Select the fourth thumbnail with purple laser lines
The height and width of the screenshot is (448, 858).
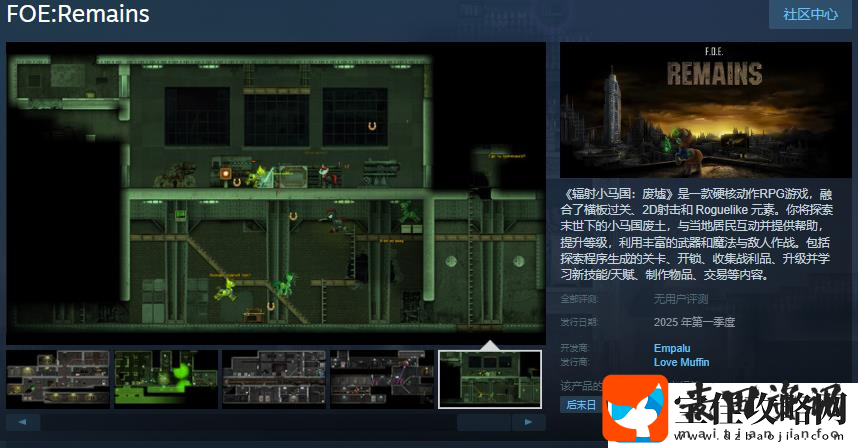[382, 380]
